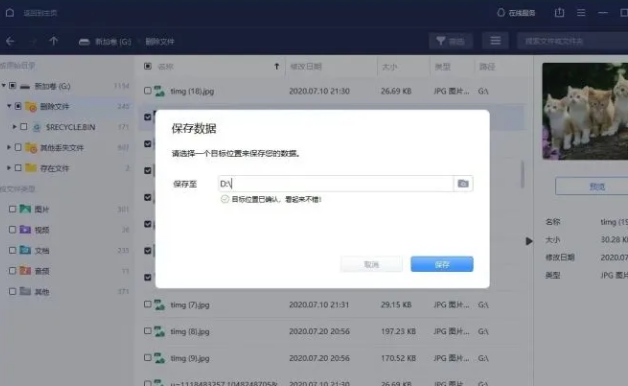The height and width of the screenshot is (386, 628).
Task: Click the blue 保存 button
Action: (x=442, y=264)
